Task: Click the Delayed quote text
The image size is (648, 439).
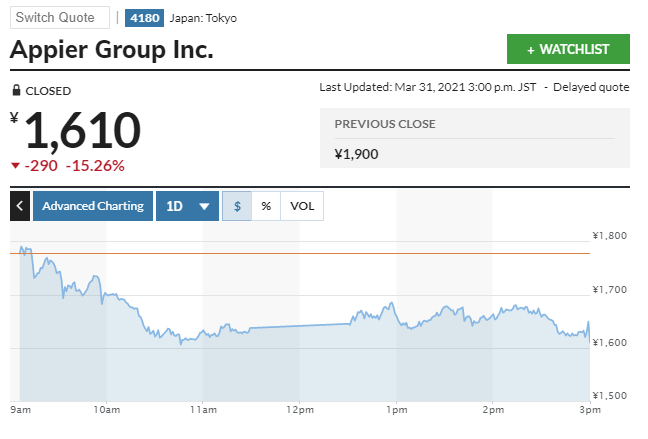Action: pos(591,87)
